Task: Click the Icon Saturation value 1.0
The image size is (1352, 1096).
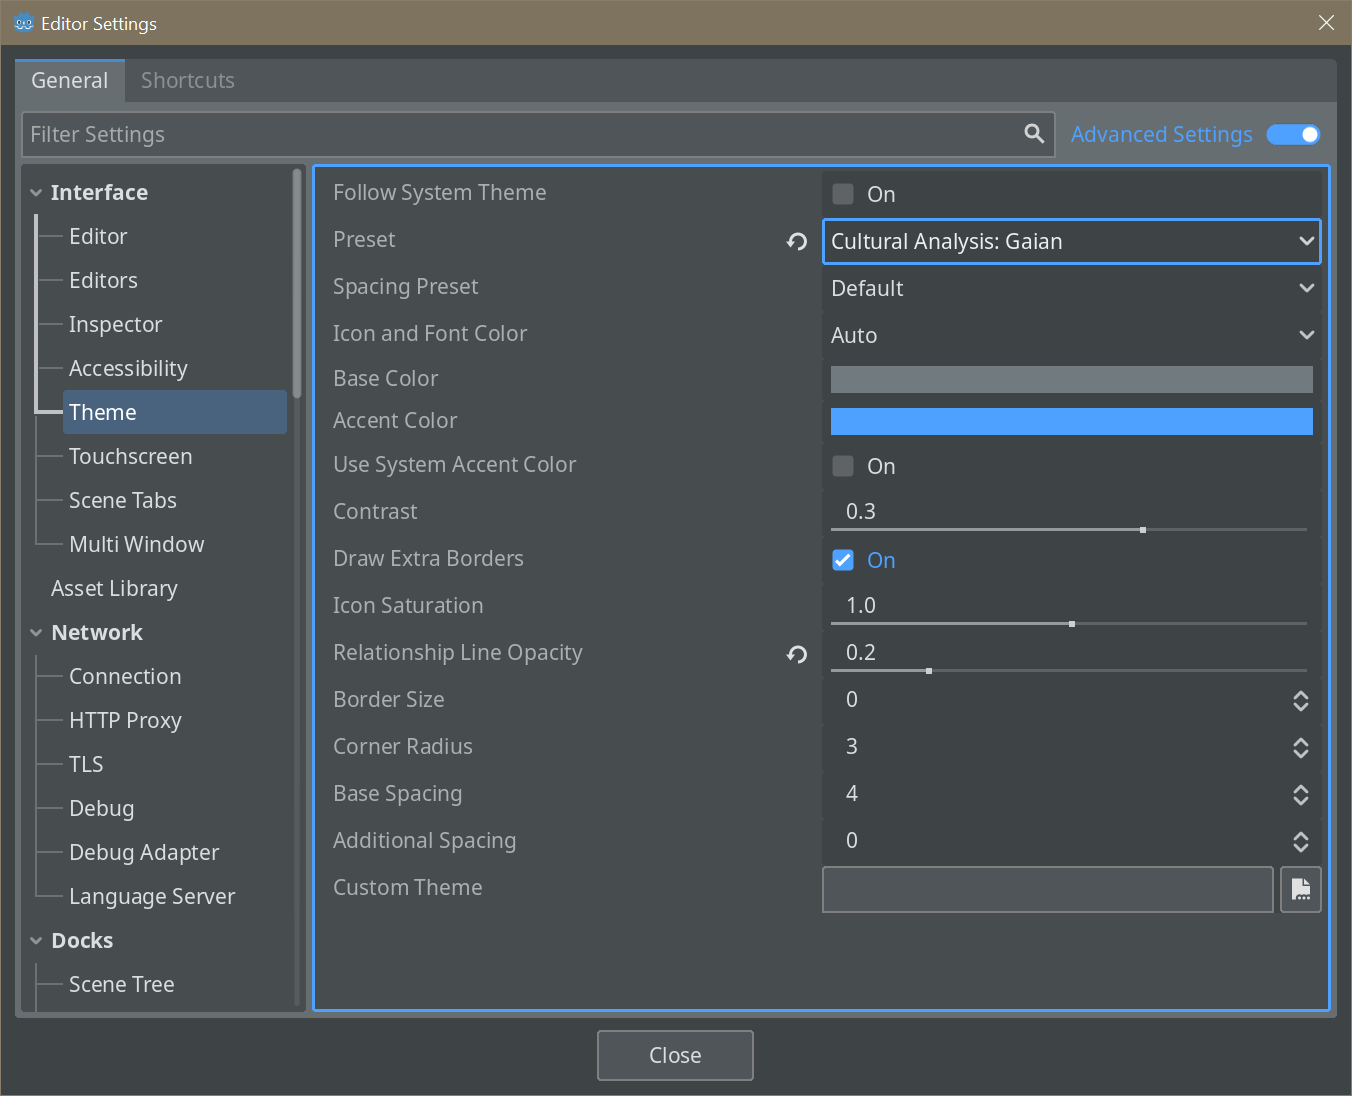Action: click(x=861, y=605)
